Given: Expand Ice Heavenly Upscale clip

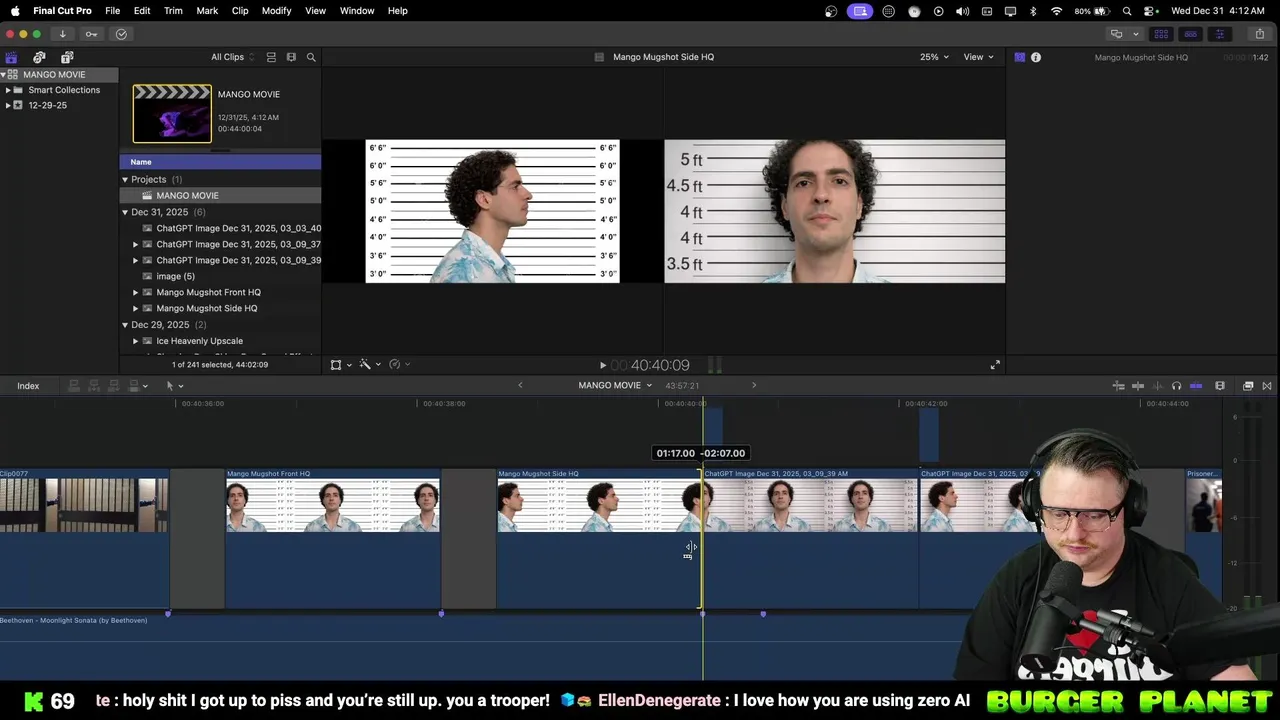Looking at the screenshot, I should (136, 341).
